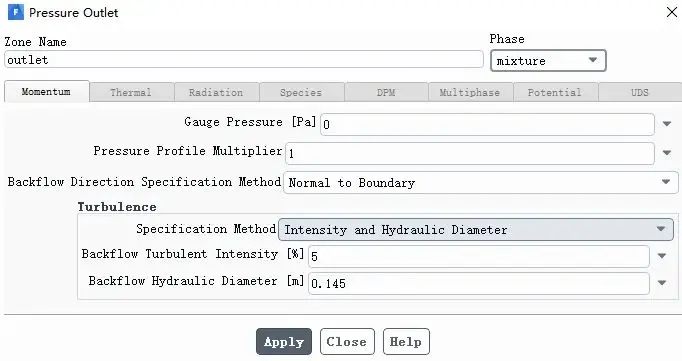682x361 pixels.
Task: Open the Backflow Hydraulic Diameter options arrow
Action: (662, 283)
